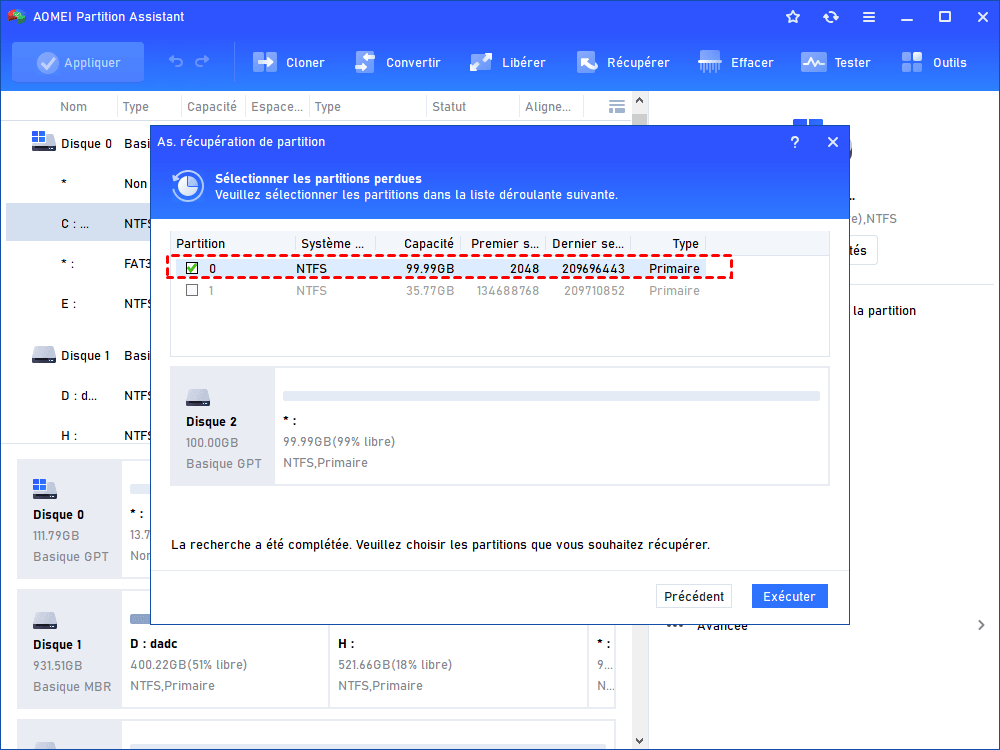Open the hamburger menu in title bar

(x=869, y=17)
